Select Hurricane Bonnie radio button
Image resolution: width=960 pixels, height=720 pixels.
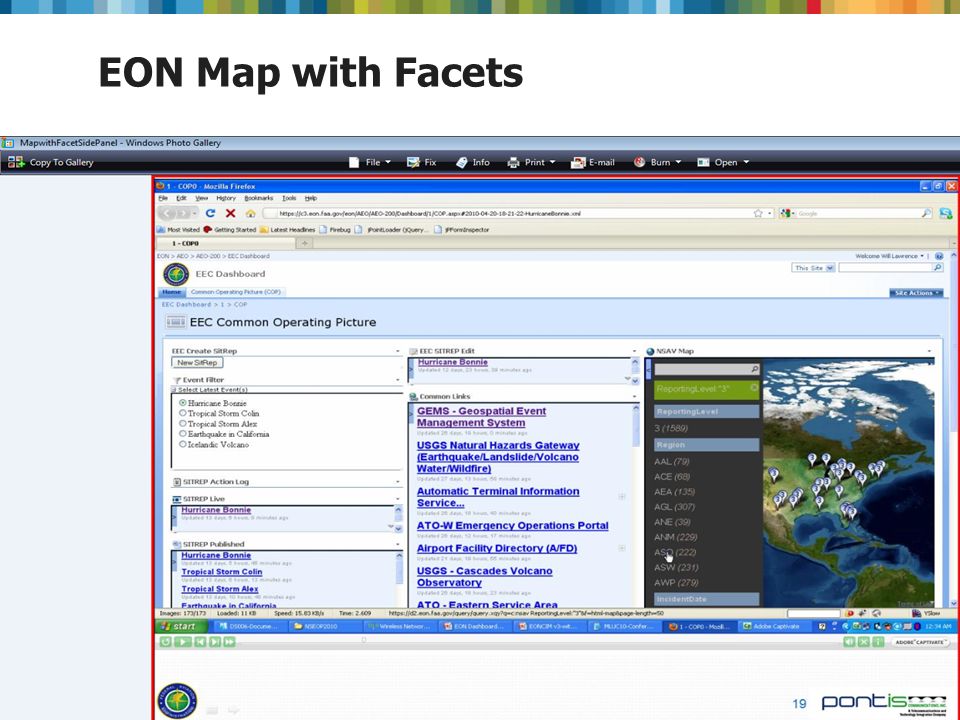click(182, 403)
